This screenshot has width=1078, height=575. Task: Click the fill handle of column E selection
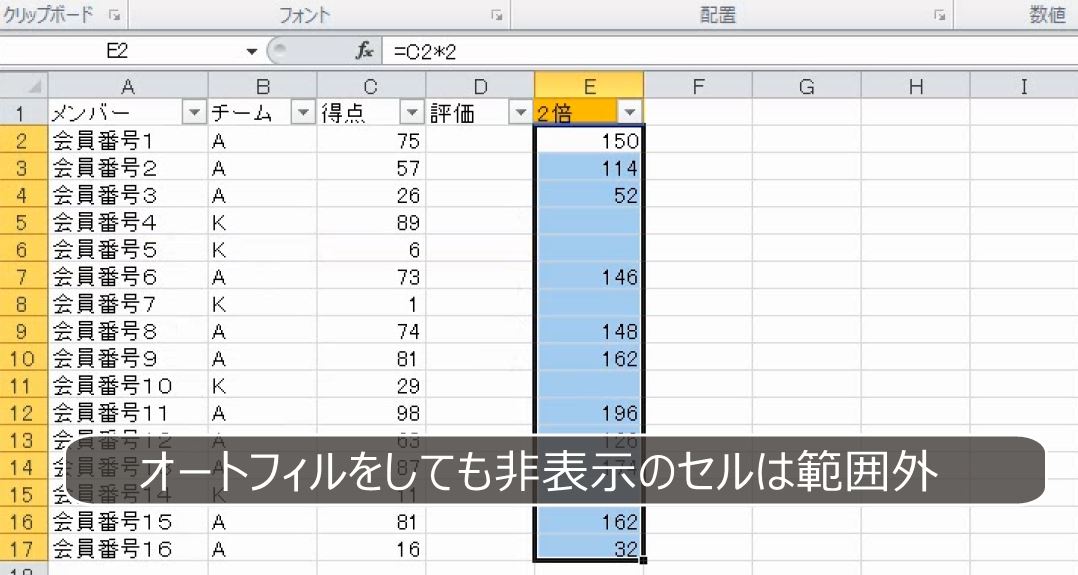coord(643,561)
